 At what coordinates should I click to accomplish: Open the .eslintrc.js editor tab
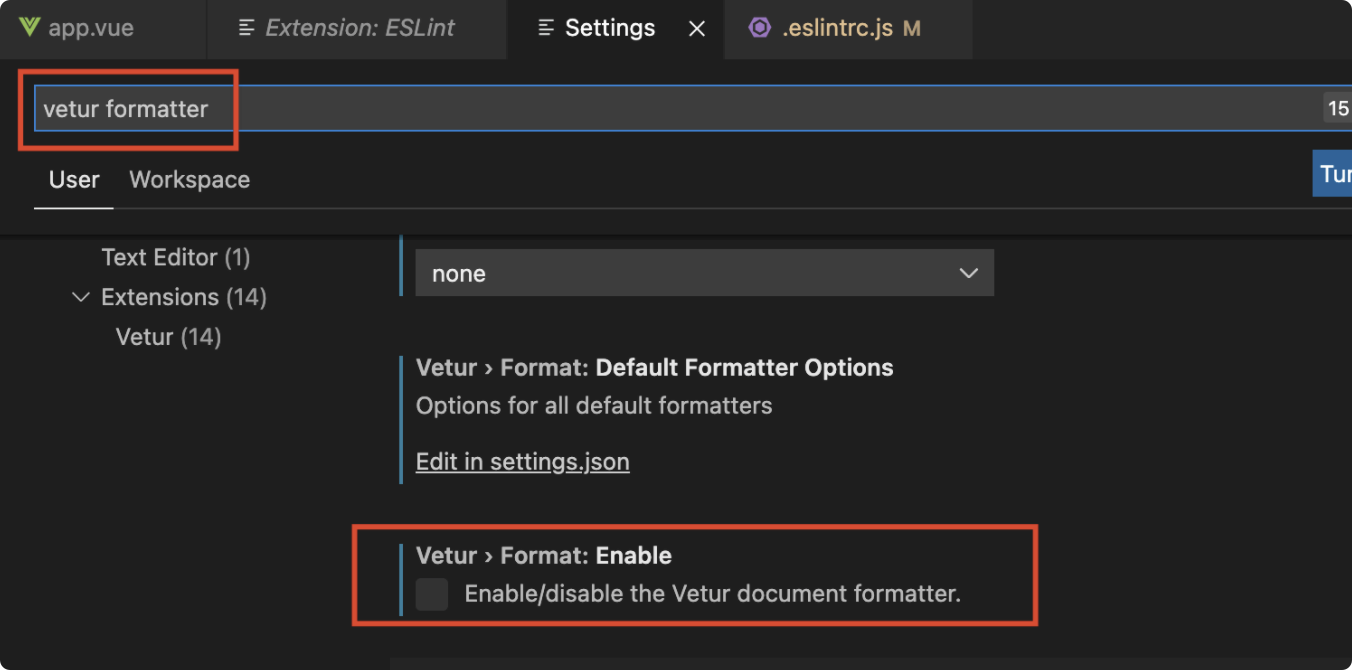[x=837, y=28]
